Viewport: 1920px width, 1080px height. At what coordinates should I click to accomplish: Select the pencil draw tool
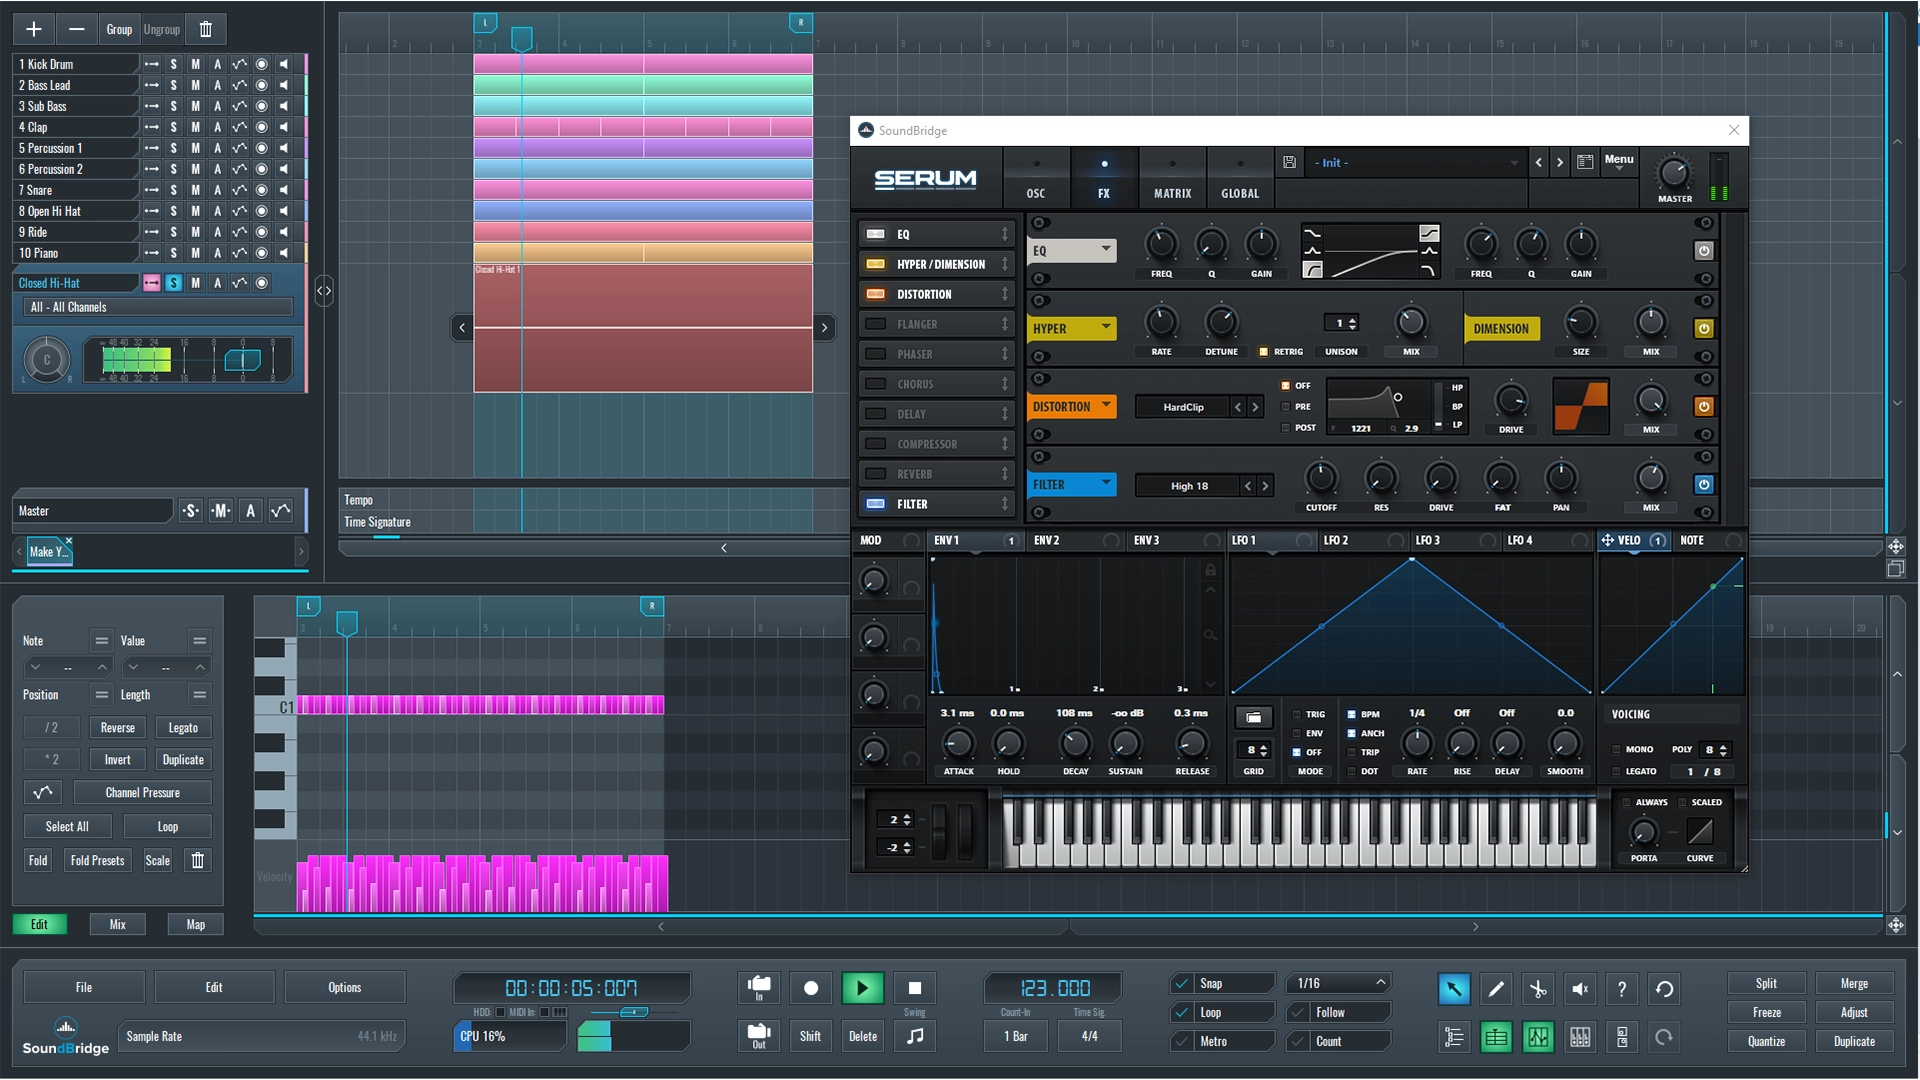1496,989
